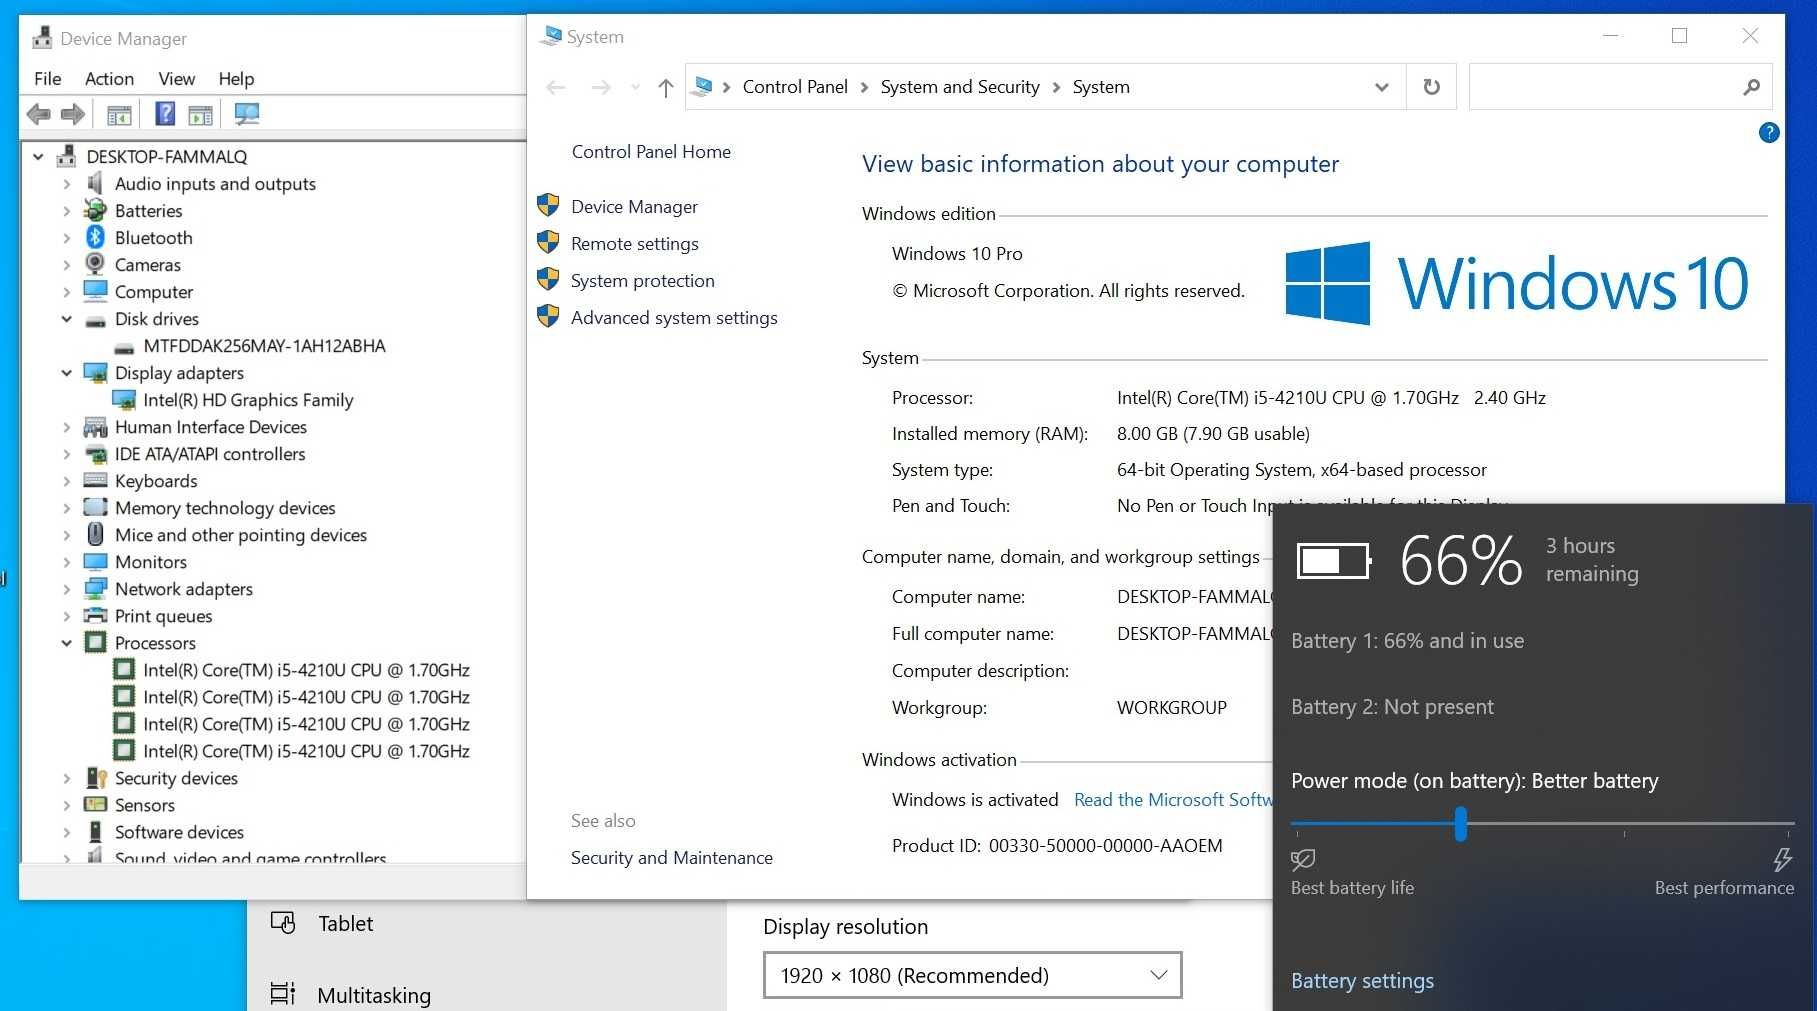
Task: Collapse the Disk drives node
Action: [67, 319]
